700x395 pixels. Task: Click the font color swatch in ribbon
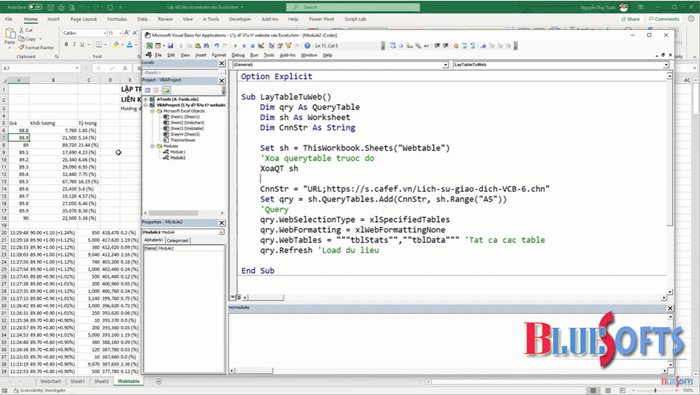pyautogui.click(x=129, y=45)
